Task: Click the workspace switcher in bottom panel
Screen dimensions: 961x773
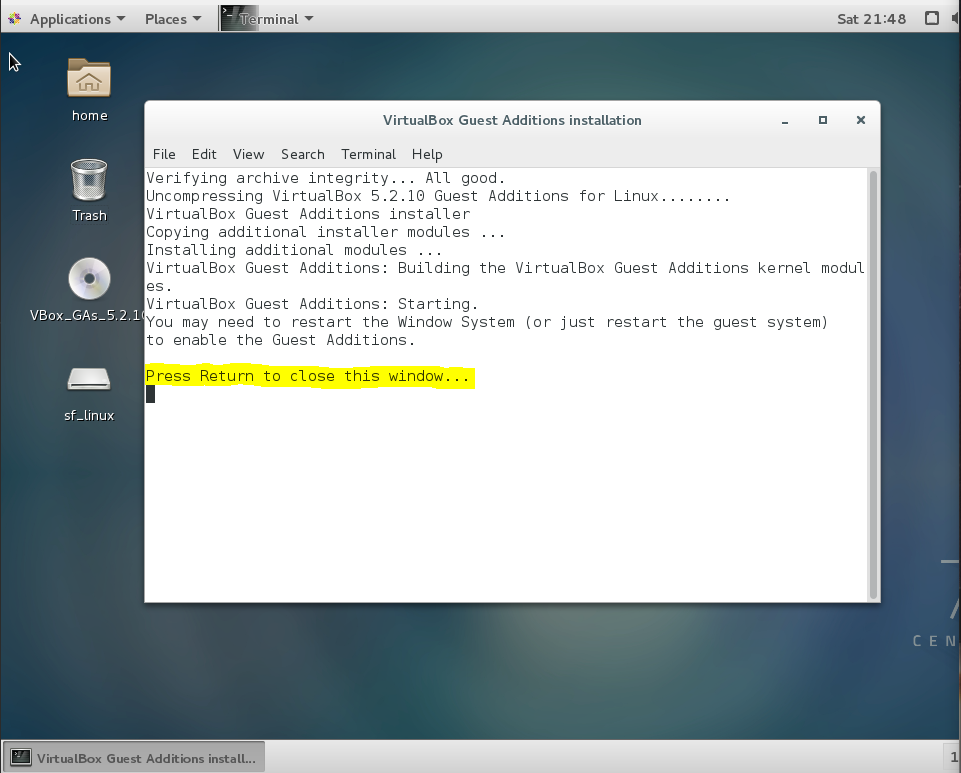Action: point(952,757)
